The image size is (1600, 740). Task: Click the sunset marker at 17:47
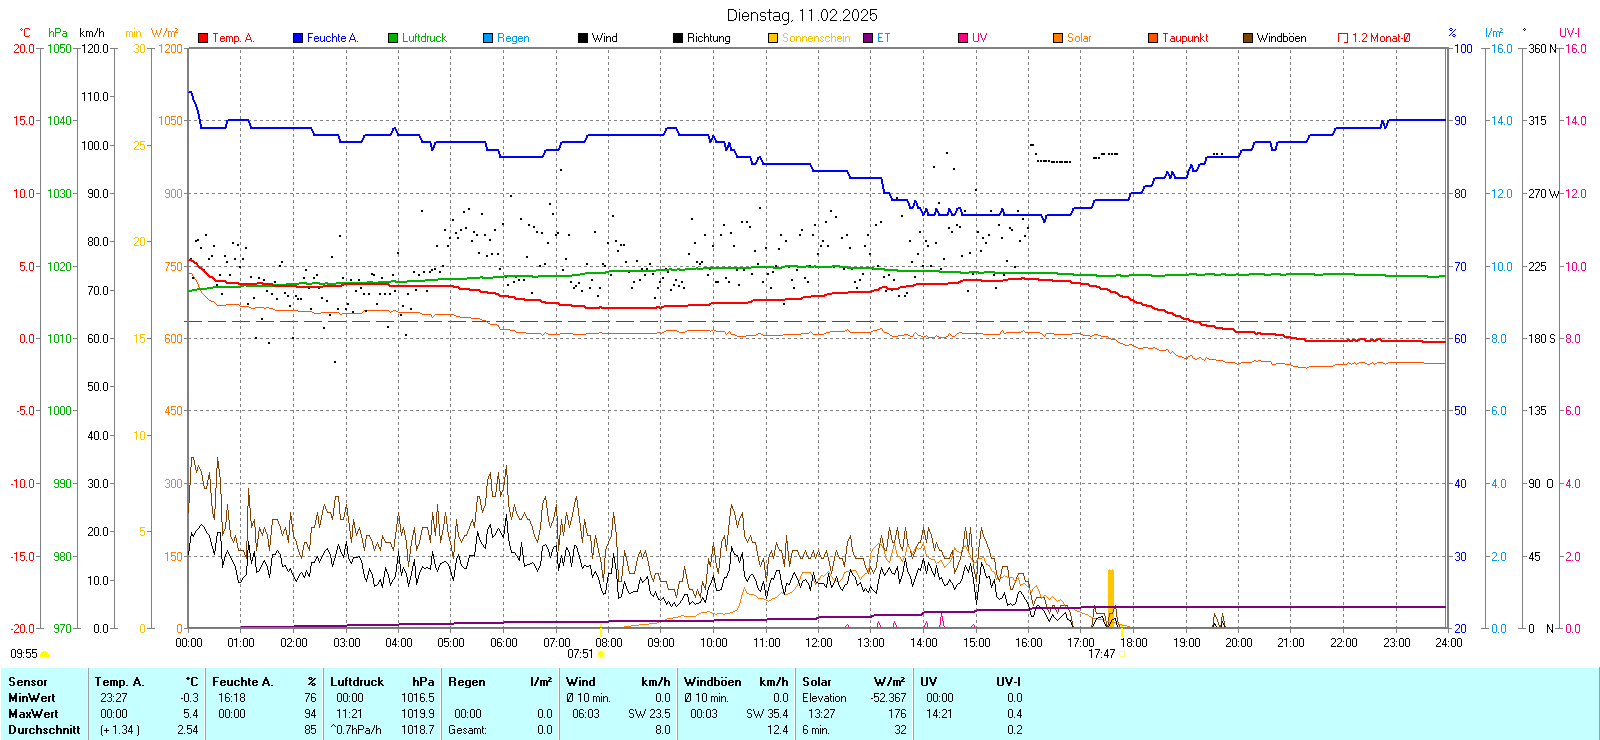tap(1121, 654)
